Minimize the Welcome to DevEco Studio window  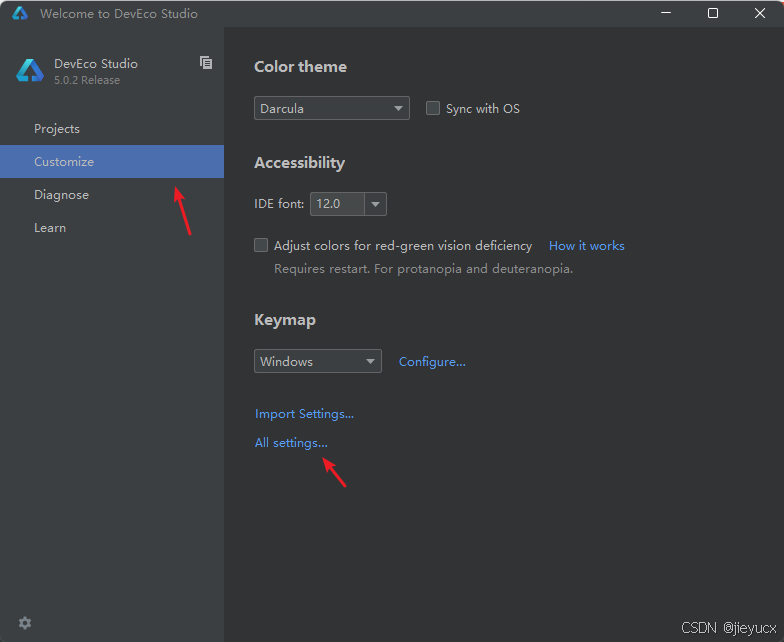(666, 13)
